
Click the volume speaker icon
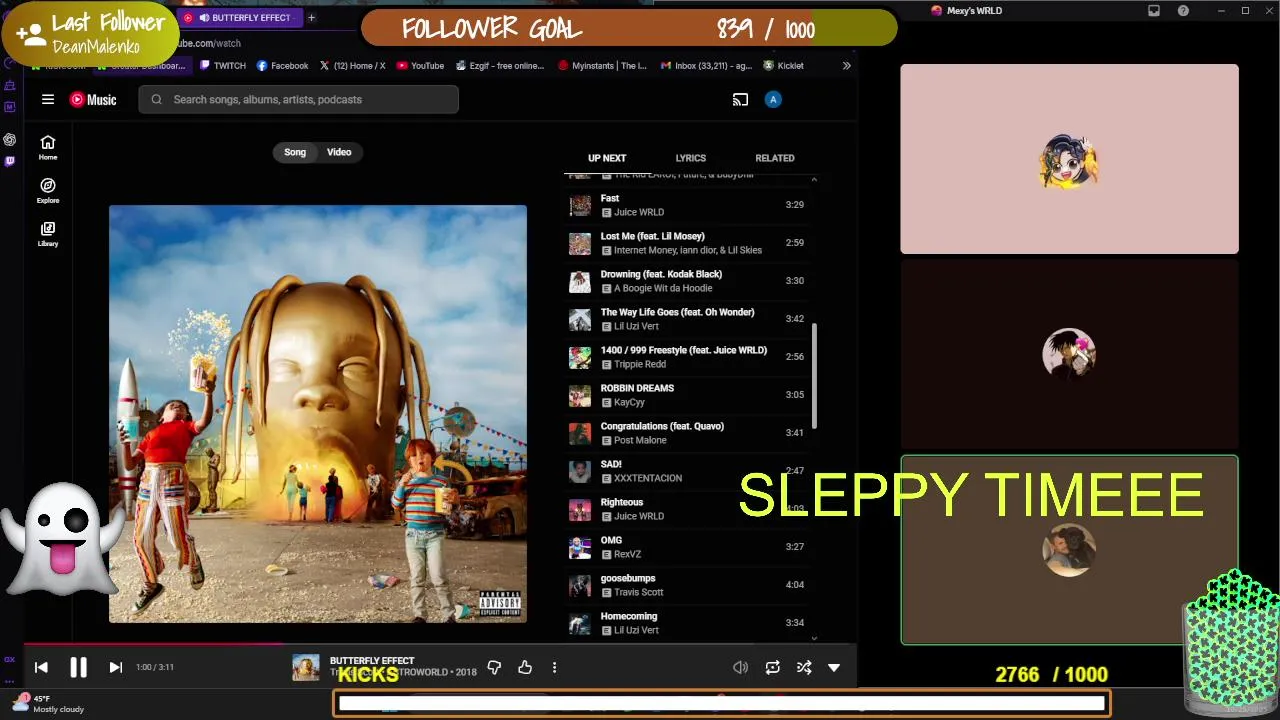740,667
